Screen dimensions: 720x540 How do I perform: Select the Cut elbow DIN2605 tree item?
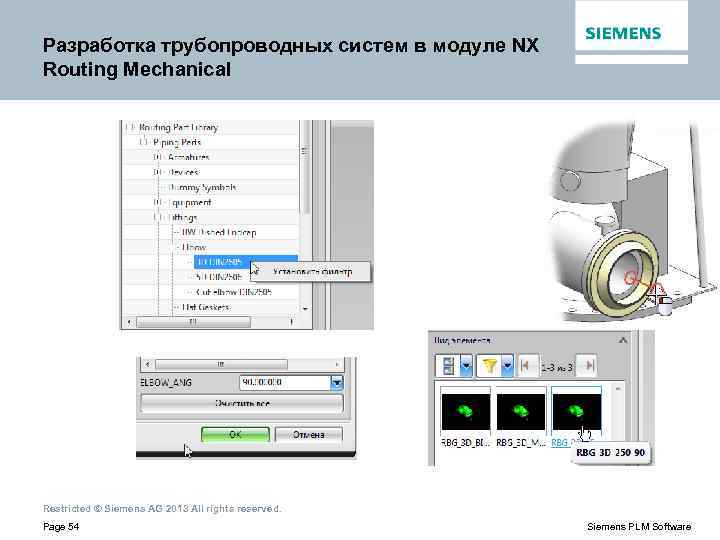click(x=234, y=292)
